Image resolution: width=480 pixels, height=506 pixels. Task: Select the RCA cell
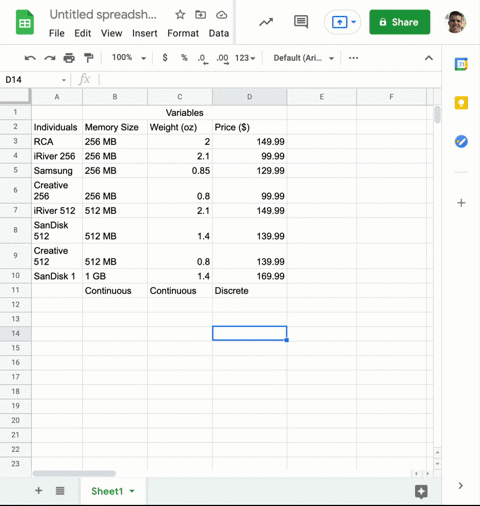point(57,141)
